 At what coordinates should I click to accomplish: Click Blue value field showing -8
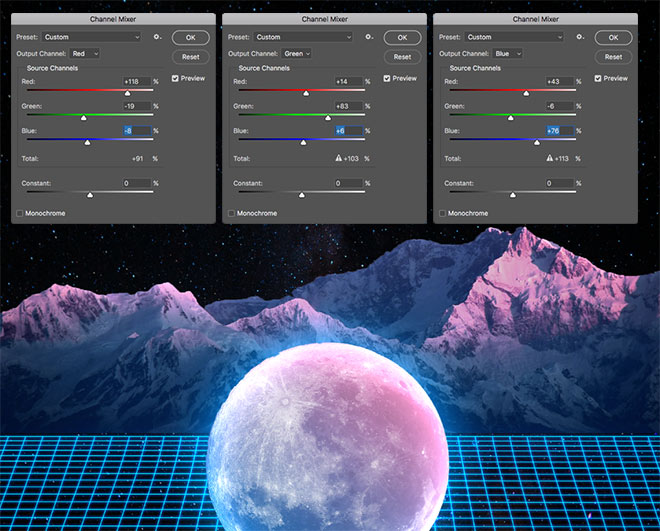click(x=137, y=131)
